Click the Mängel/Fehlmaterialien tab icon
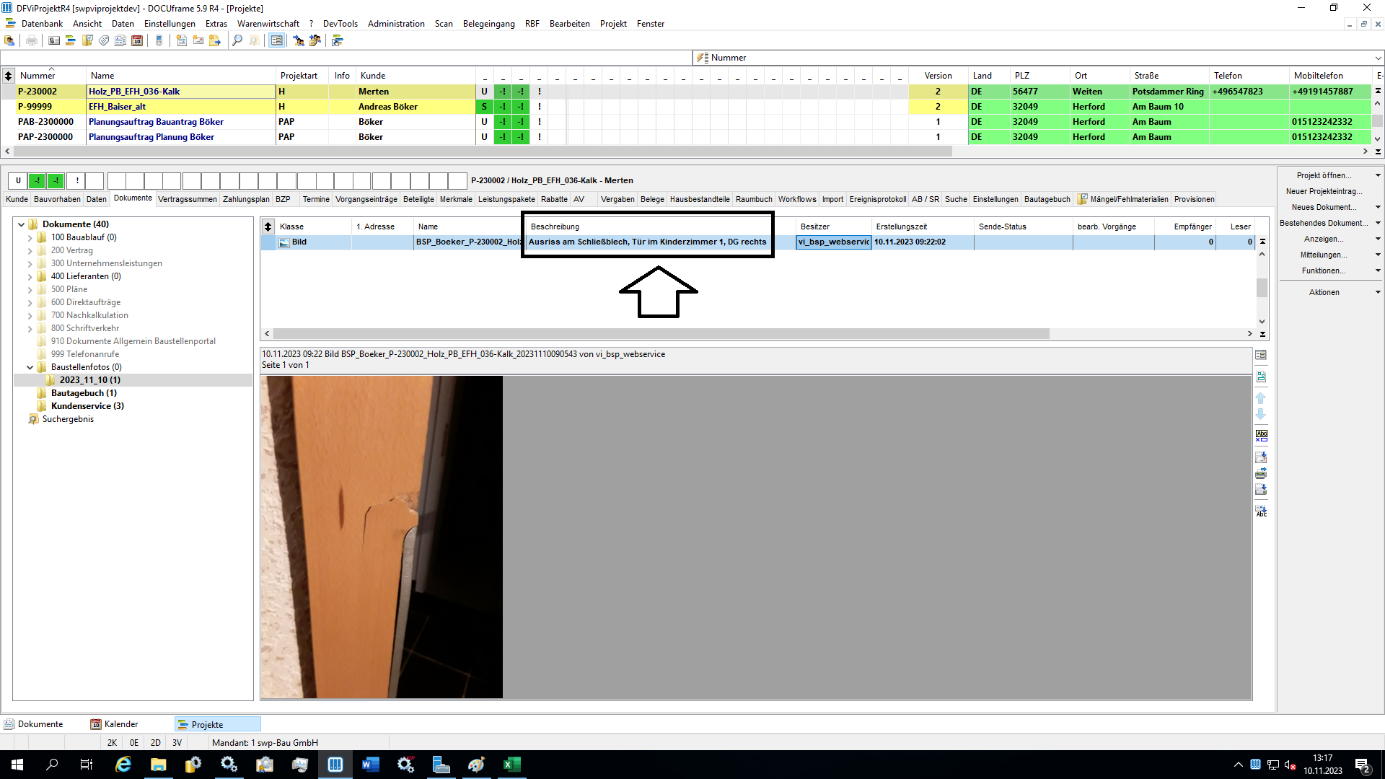1385x779 pixels. click(1083, 199)
